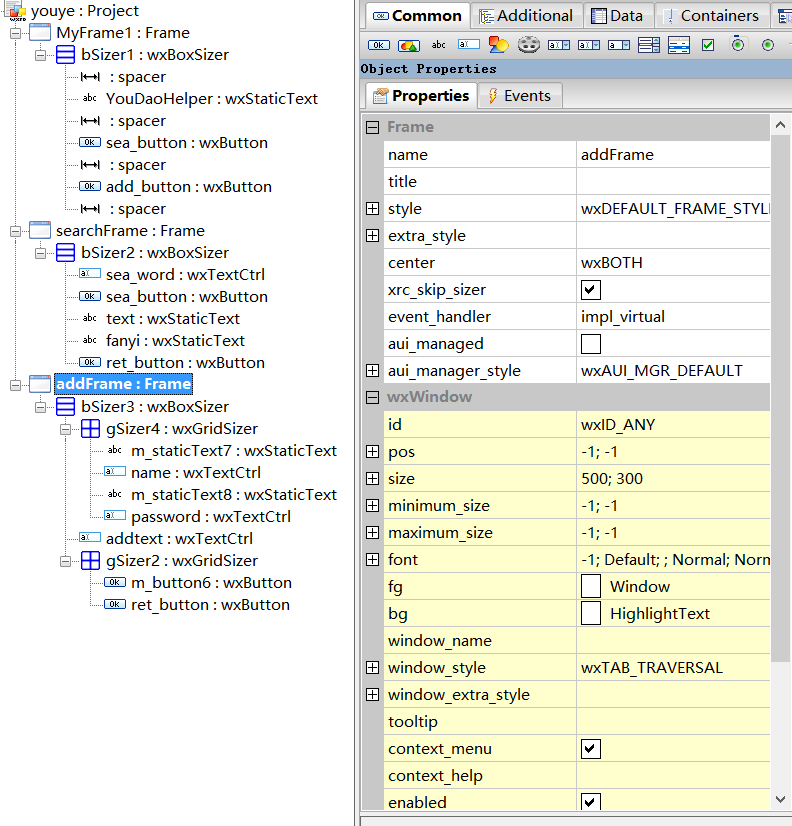
Task: Click the searchFrame frame icon in tree
Action: coord(40,231)
